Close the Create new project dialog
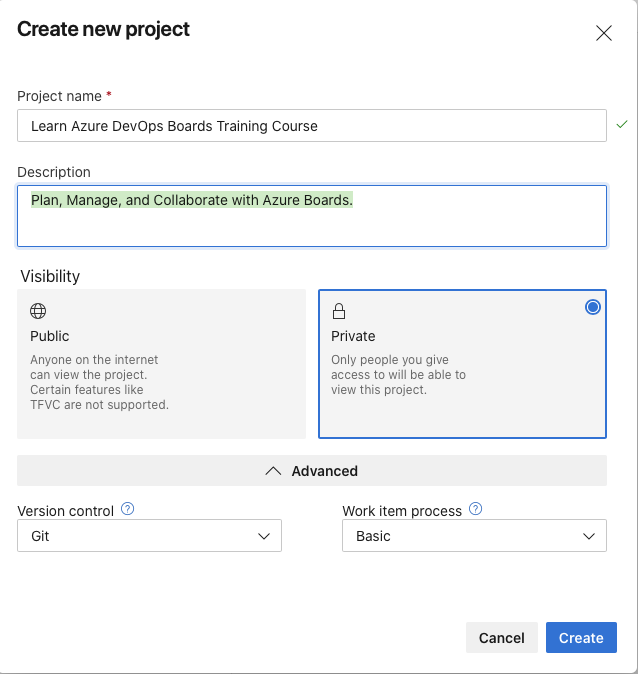638x674 pixels. pos(604,33)
